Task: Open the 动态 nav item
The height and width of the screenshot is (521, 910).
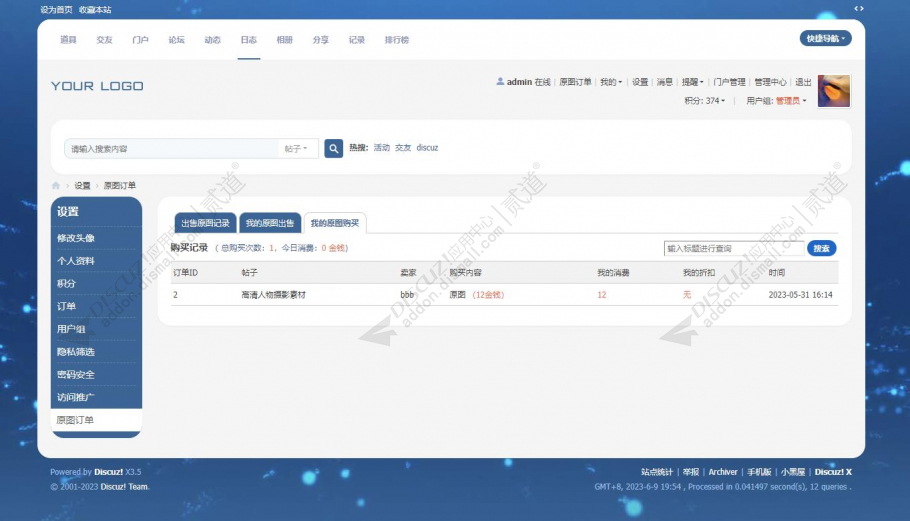Action: 212,39
